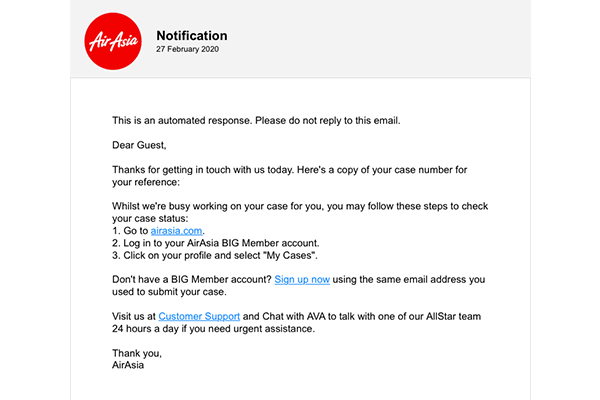Select step 2 about BIG Member login
This screenshot has width=600, height=400.
(x=215, y=243)
